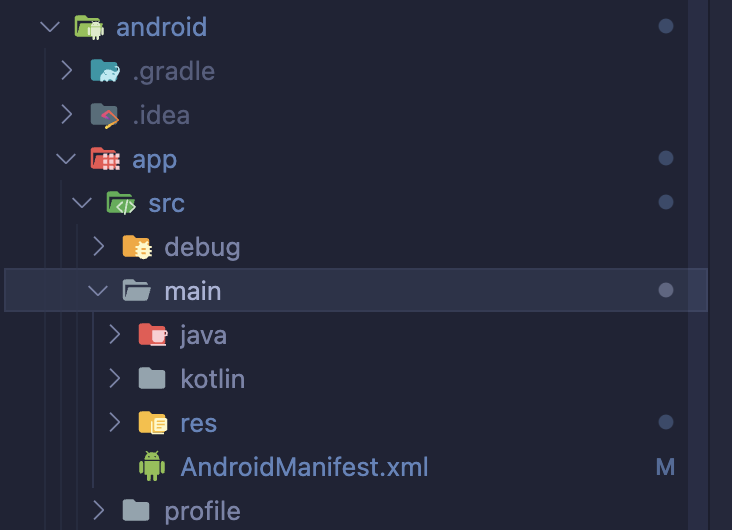The image size is (732, 530).
Task: Select the profile folder label
Action: point(202,511)
